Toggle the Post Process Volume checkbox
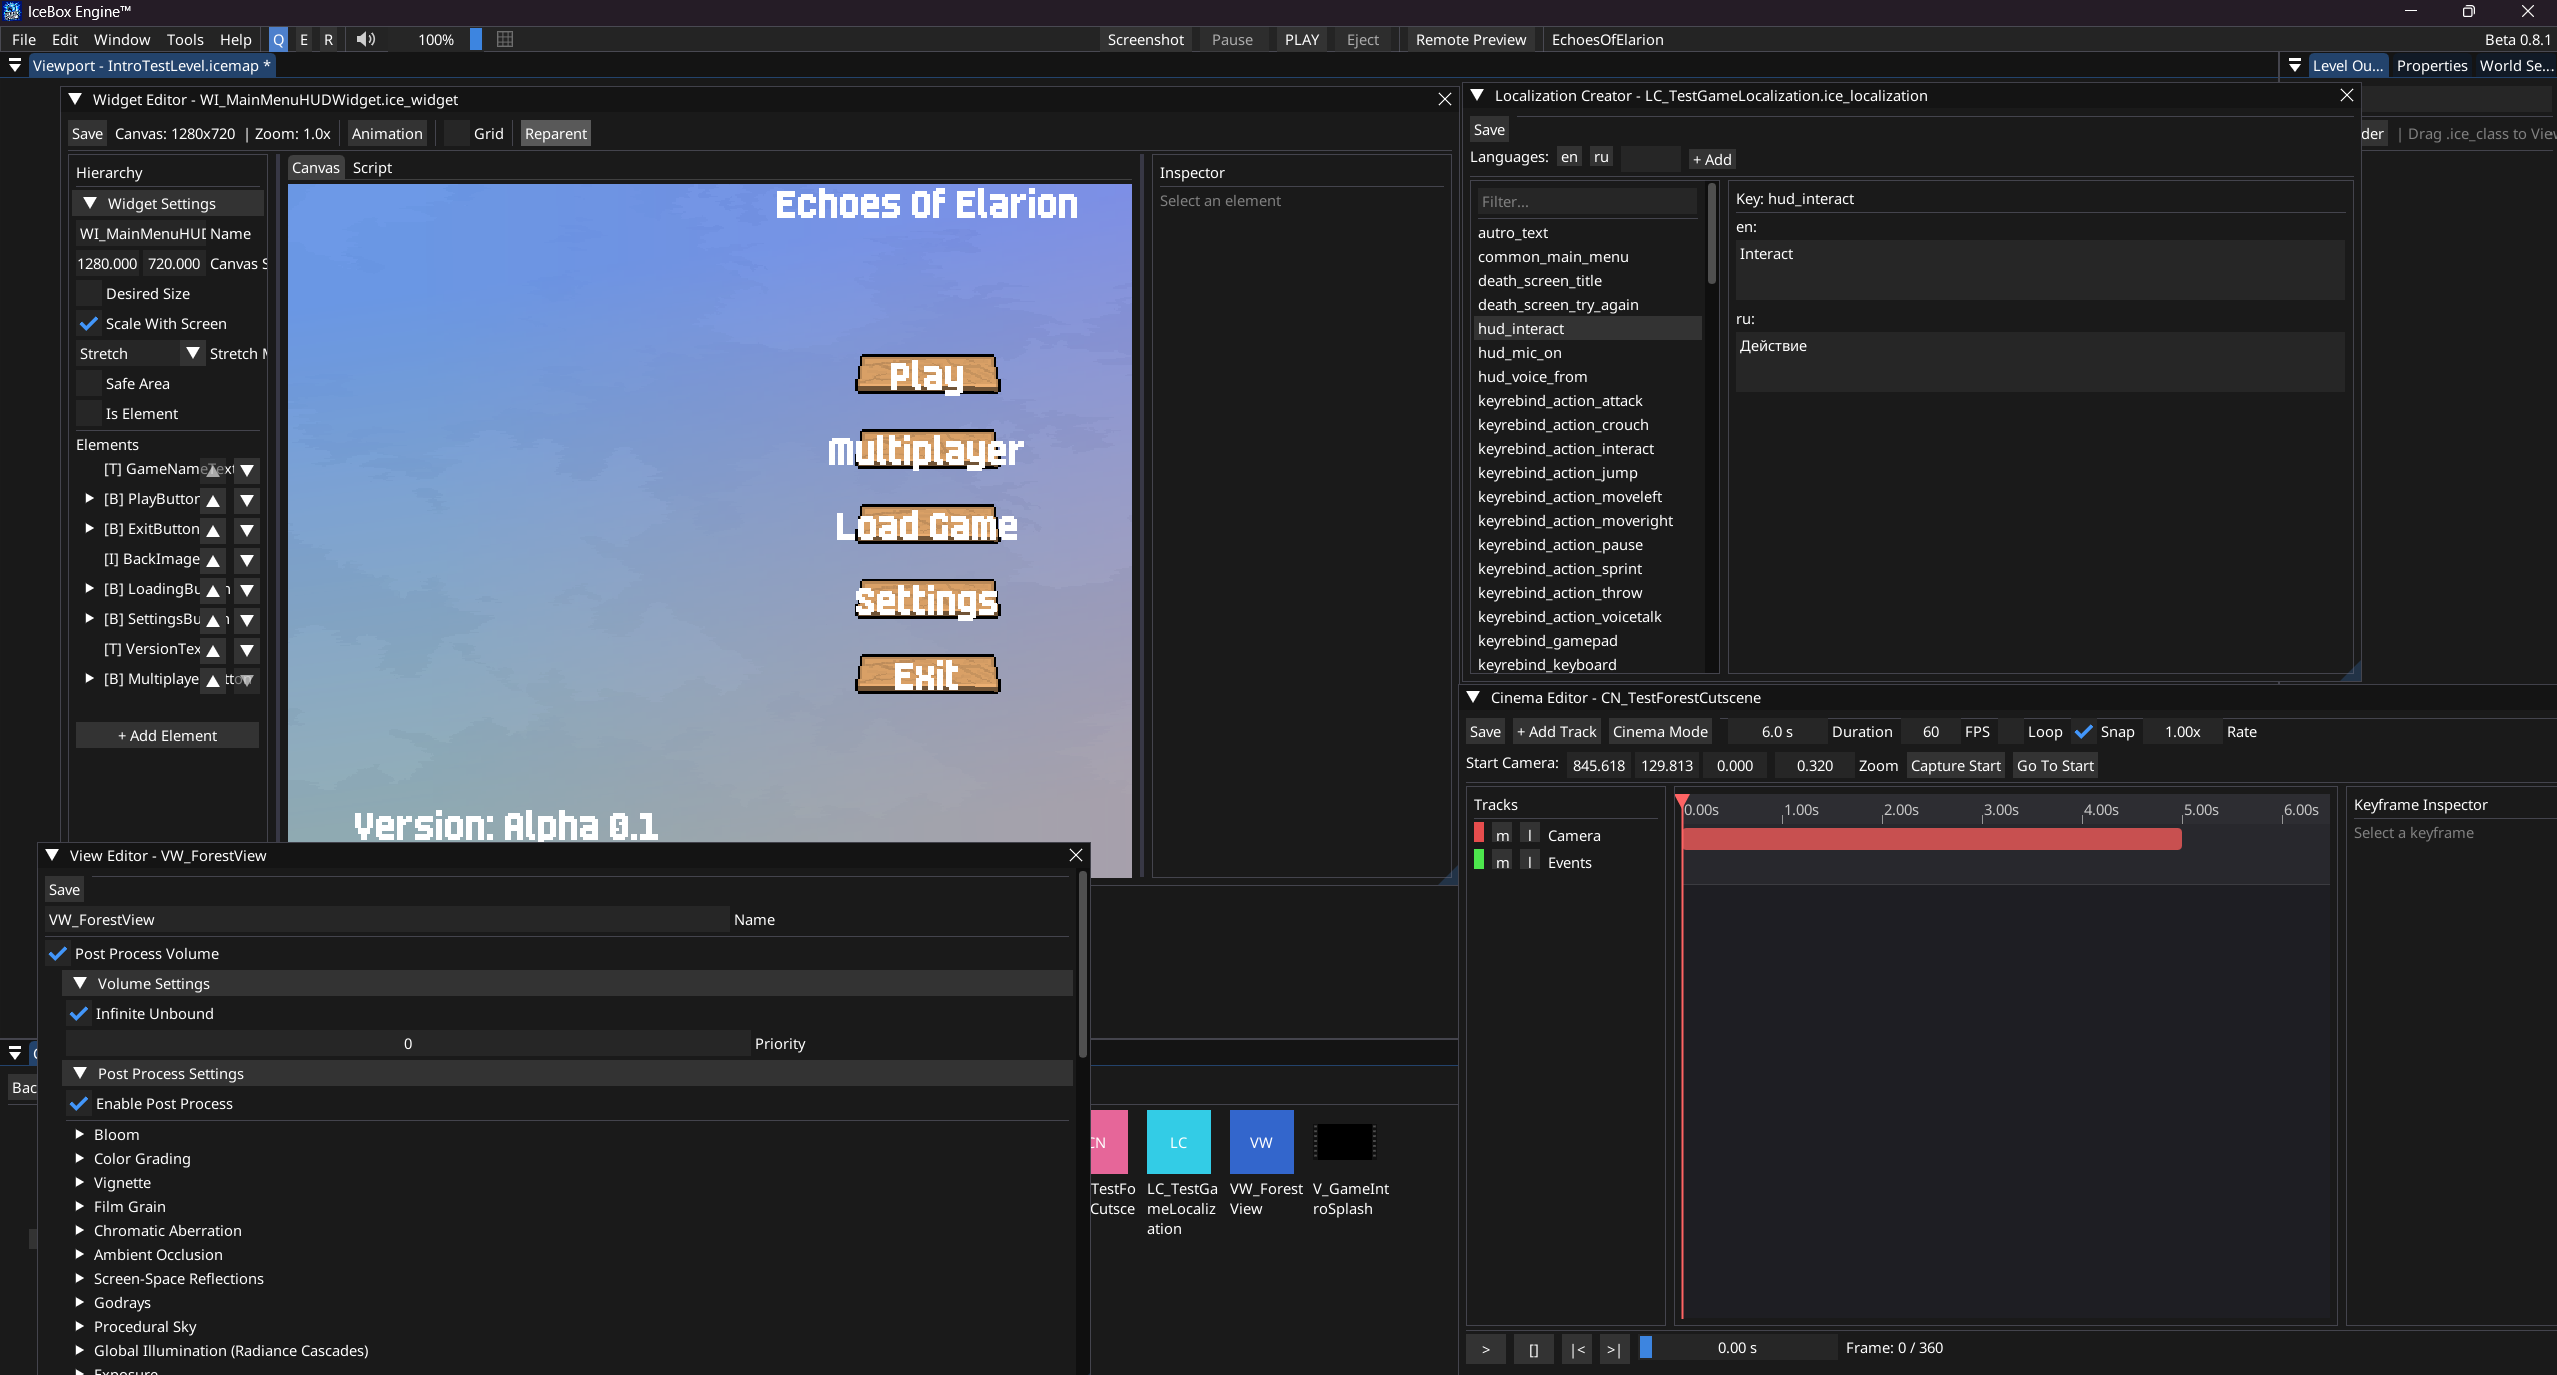The image size is (2557, 1375). click(x=58, y=953)
